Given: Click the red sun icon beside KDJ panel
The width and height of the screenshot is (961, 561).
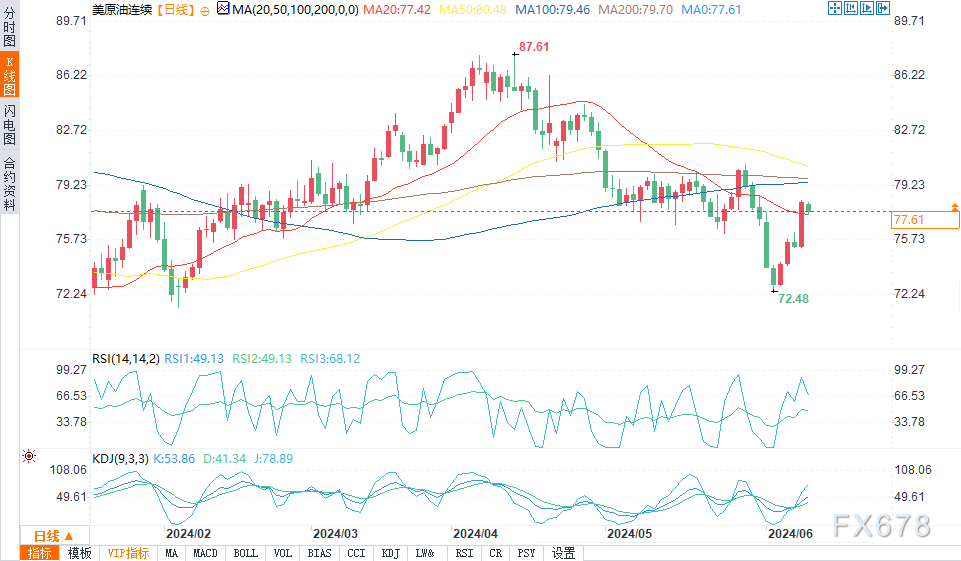Looking at the screenshot, I should tap(30, 456).
